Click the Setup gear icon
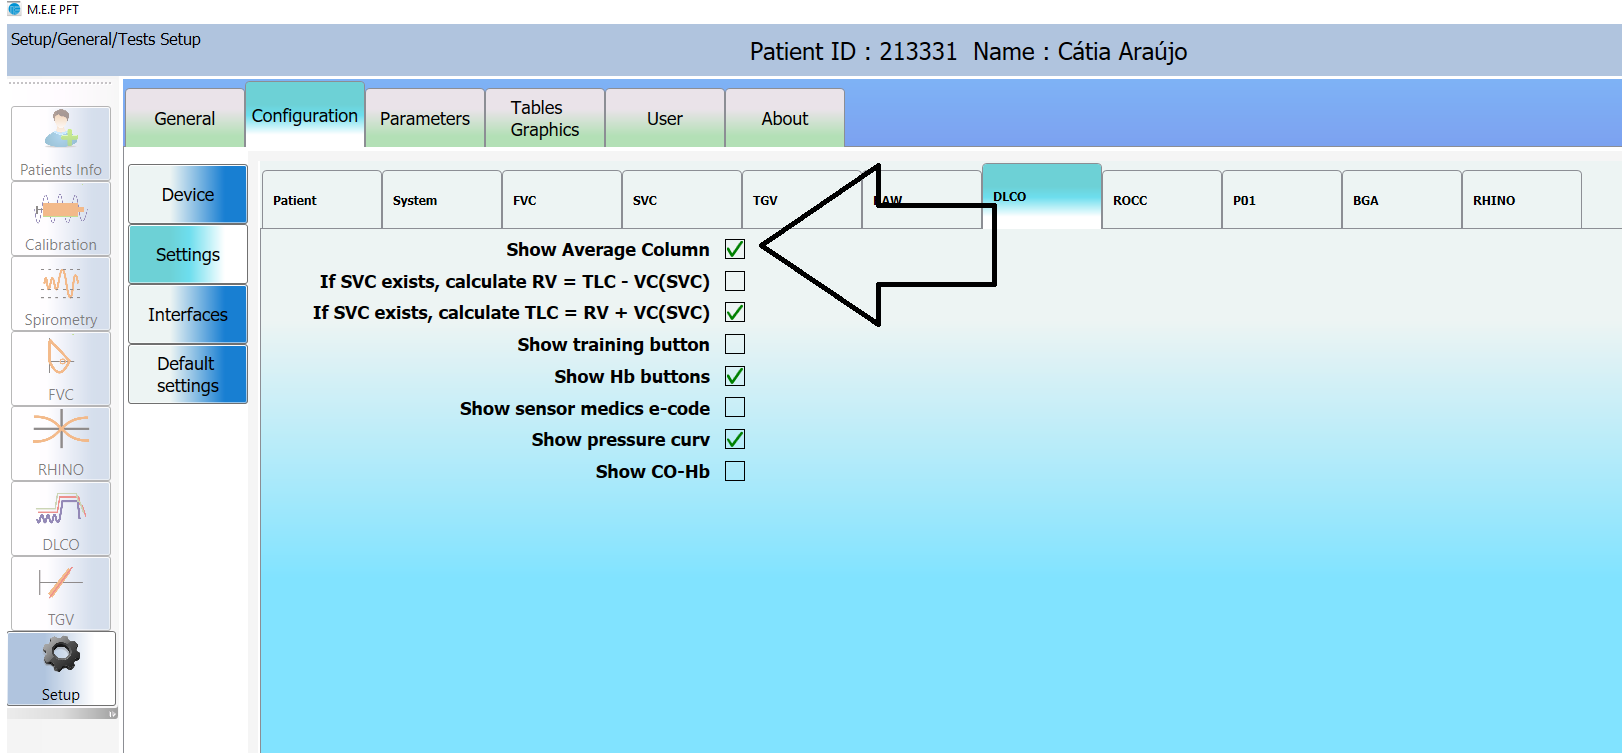This screenshot has height=753, width=1622. click(61, 668)
